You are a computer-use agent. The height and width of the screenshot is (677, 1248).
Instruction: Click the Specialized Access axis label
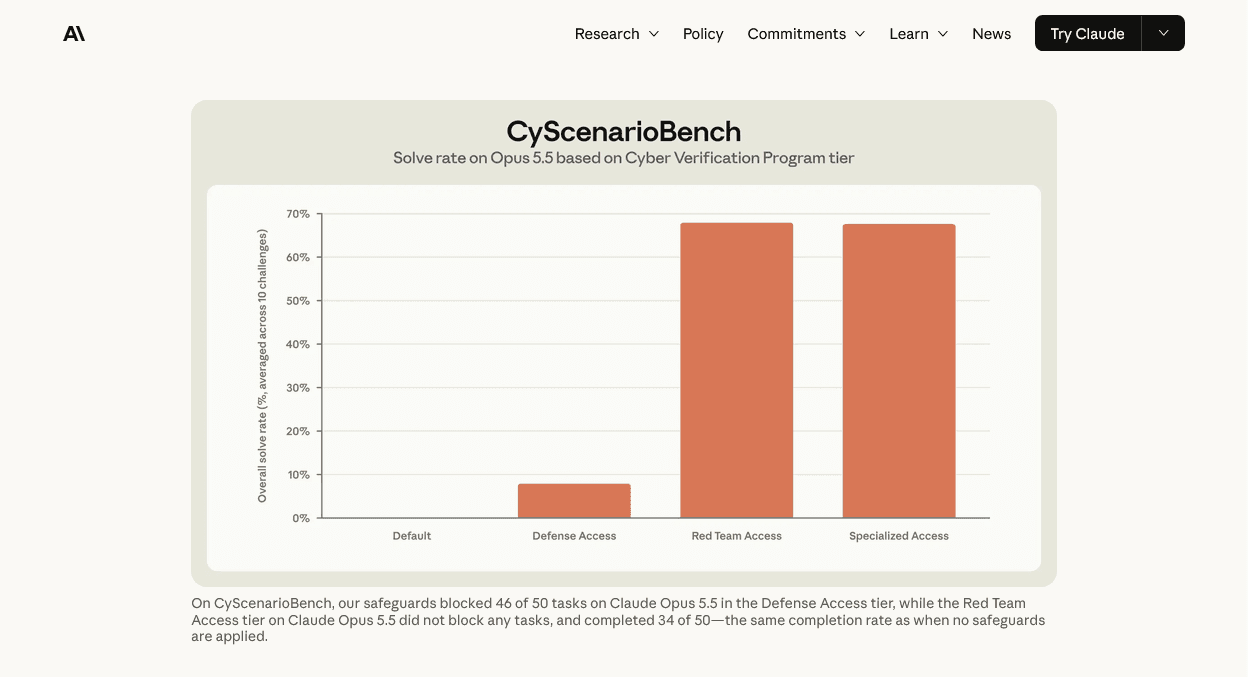click(x=899, y=536)
